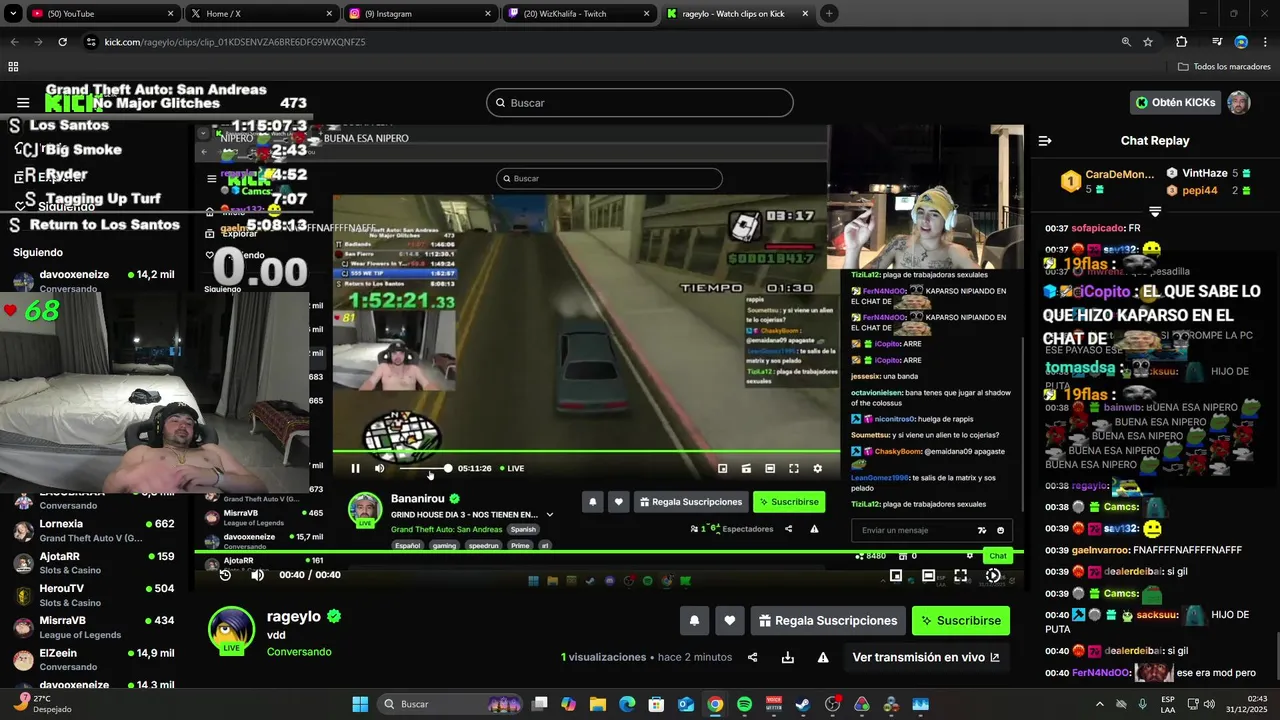
Task: Download the clip
Action: pyautogui.click(x=788, y=657)
